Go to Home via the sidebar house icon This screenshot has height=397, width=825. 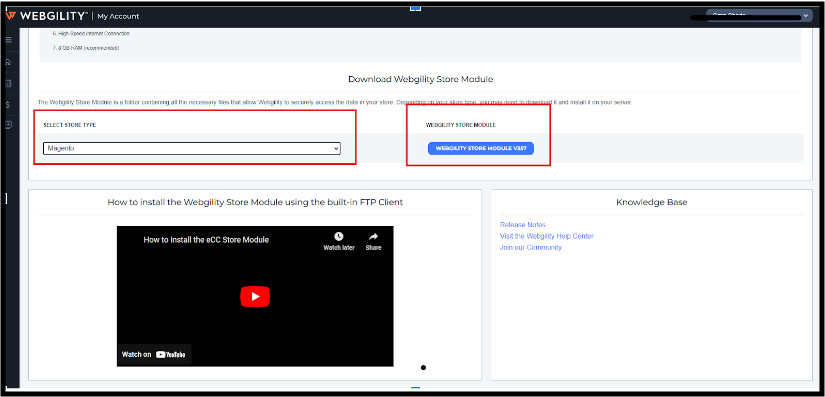(8, 62)
